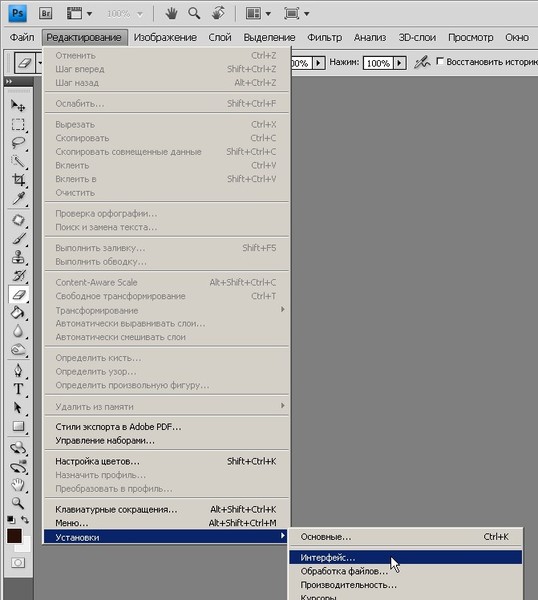Open the Изображение menu
Screen dimensions: 538x600
(x=165, y=38)
